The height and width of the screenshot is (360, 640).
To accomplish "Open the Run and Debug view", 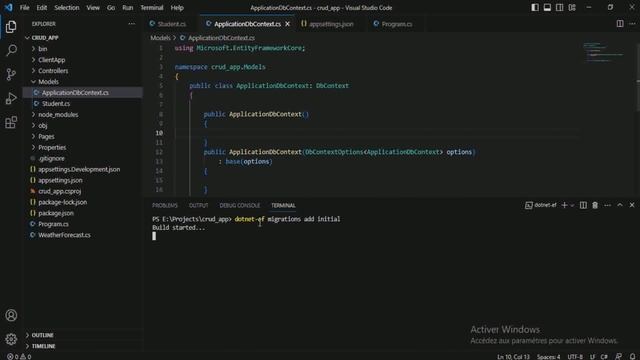I will (x=11, y=98).
